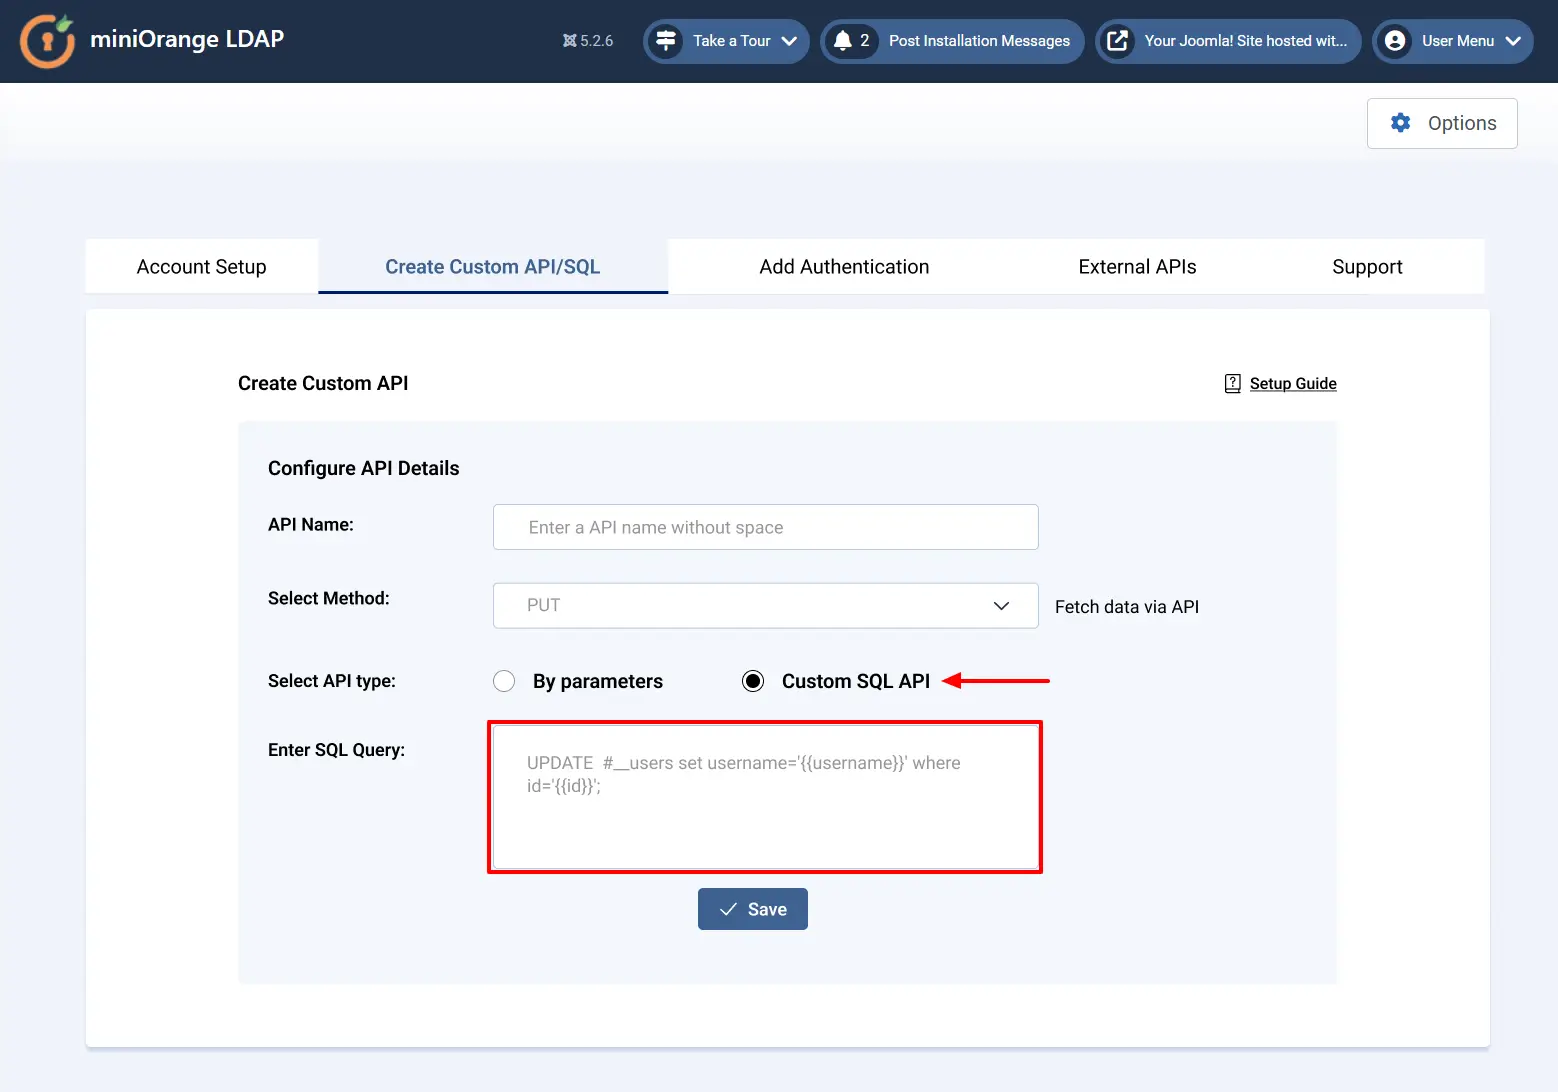Click the miniOrange logo icon

tap(47, 41)
